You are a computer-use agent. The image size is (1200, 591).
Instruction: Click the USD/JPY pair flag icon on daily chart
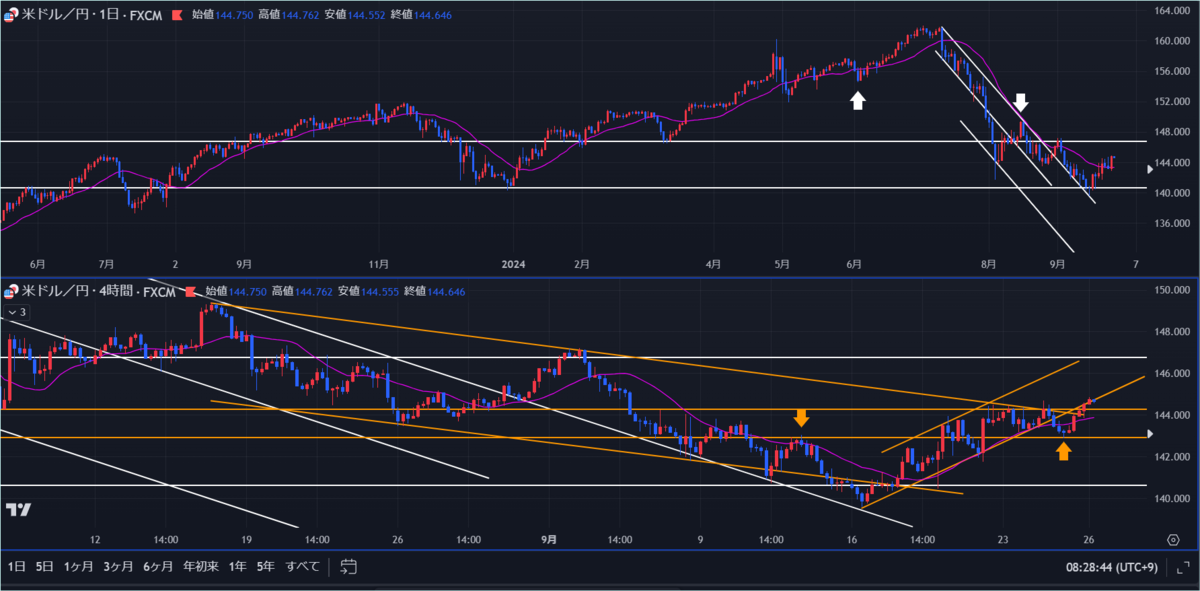[x=10, y=15]
